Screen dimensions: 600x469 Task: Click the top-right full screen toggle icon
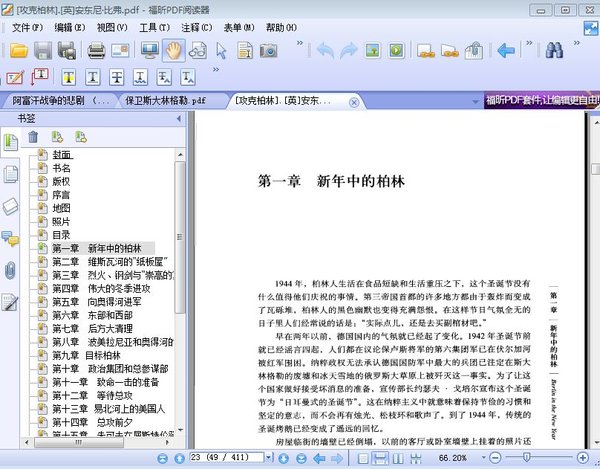tap(591, 28)
